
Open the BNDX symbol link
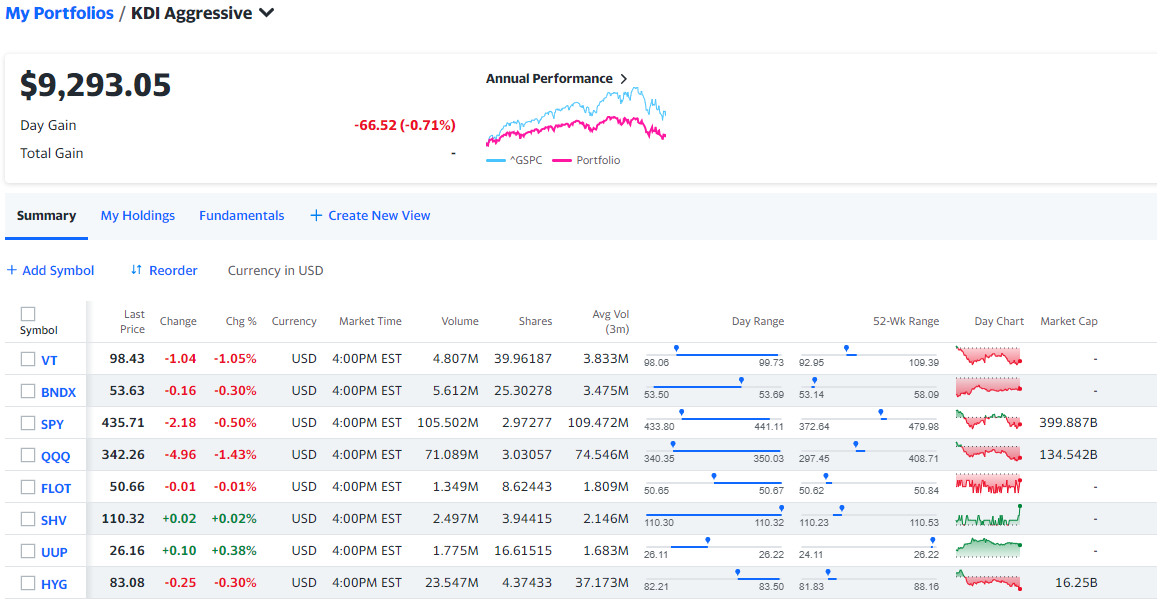[x=58, y=392]
